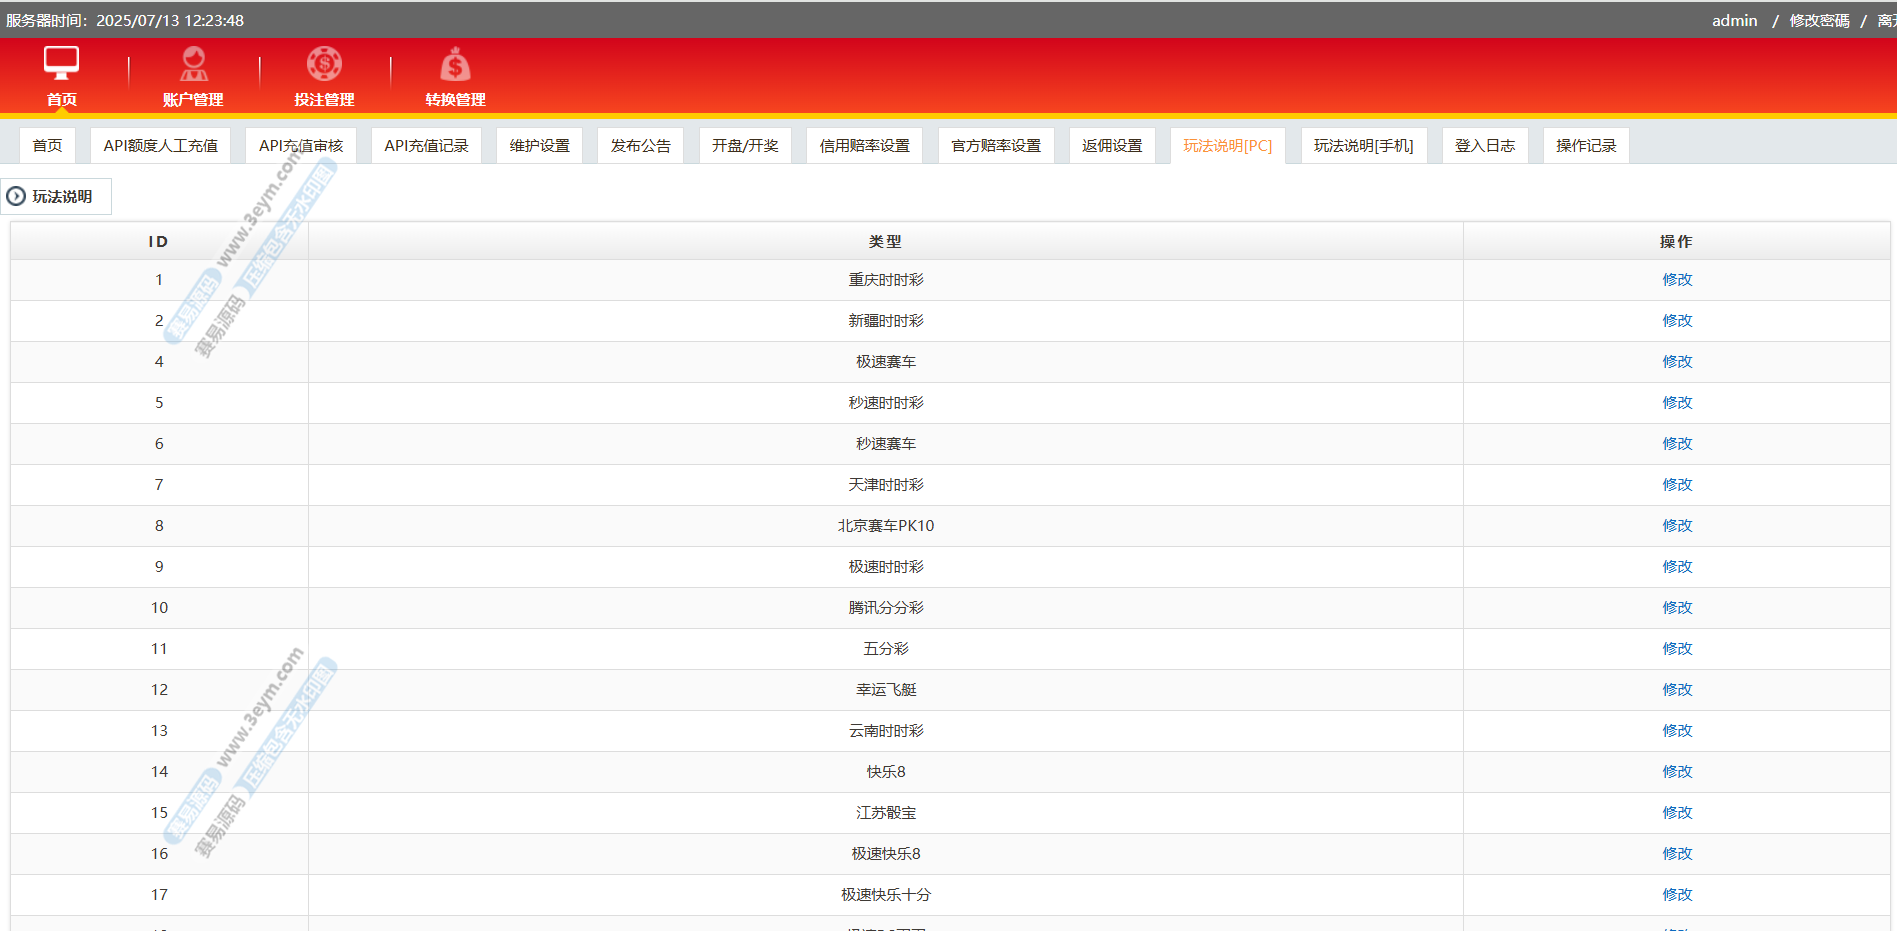This screenshot has width=1897, height=931.
Task: Open the 登入日志 tab
Action: pos(1484,146)
